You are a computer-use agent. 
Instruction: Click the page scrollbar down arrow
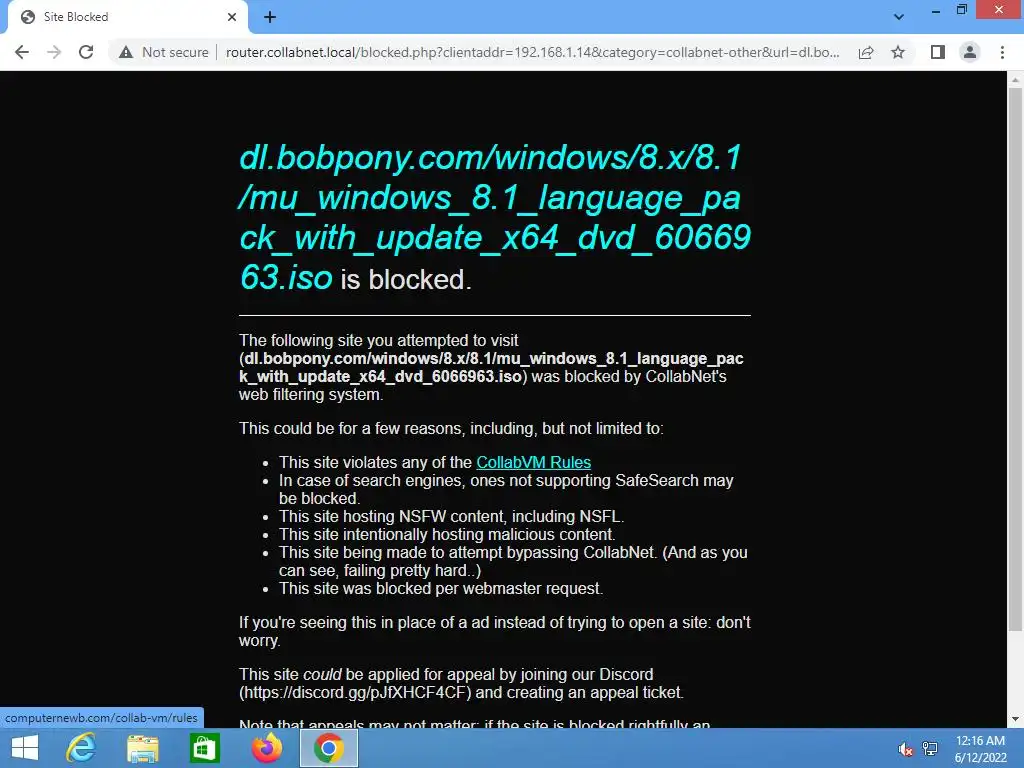(x=1015, y=719)
